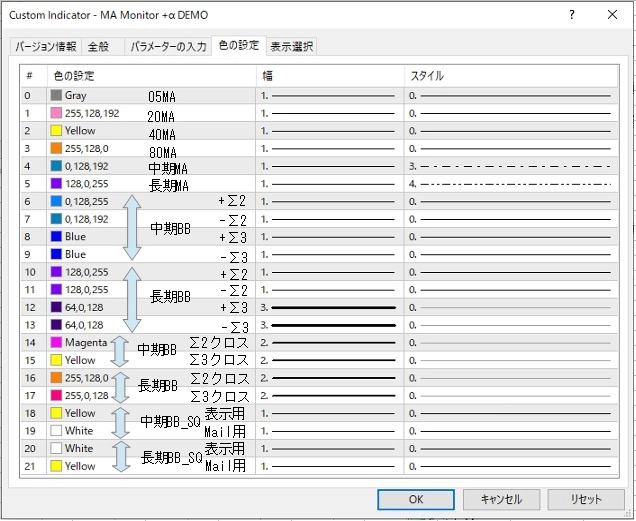This screenshot has width=636, height=521.
Task: Open the 全般 tab
Action: [99, 46]
